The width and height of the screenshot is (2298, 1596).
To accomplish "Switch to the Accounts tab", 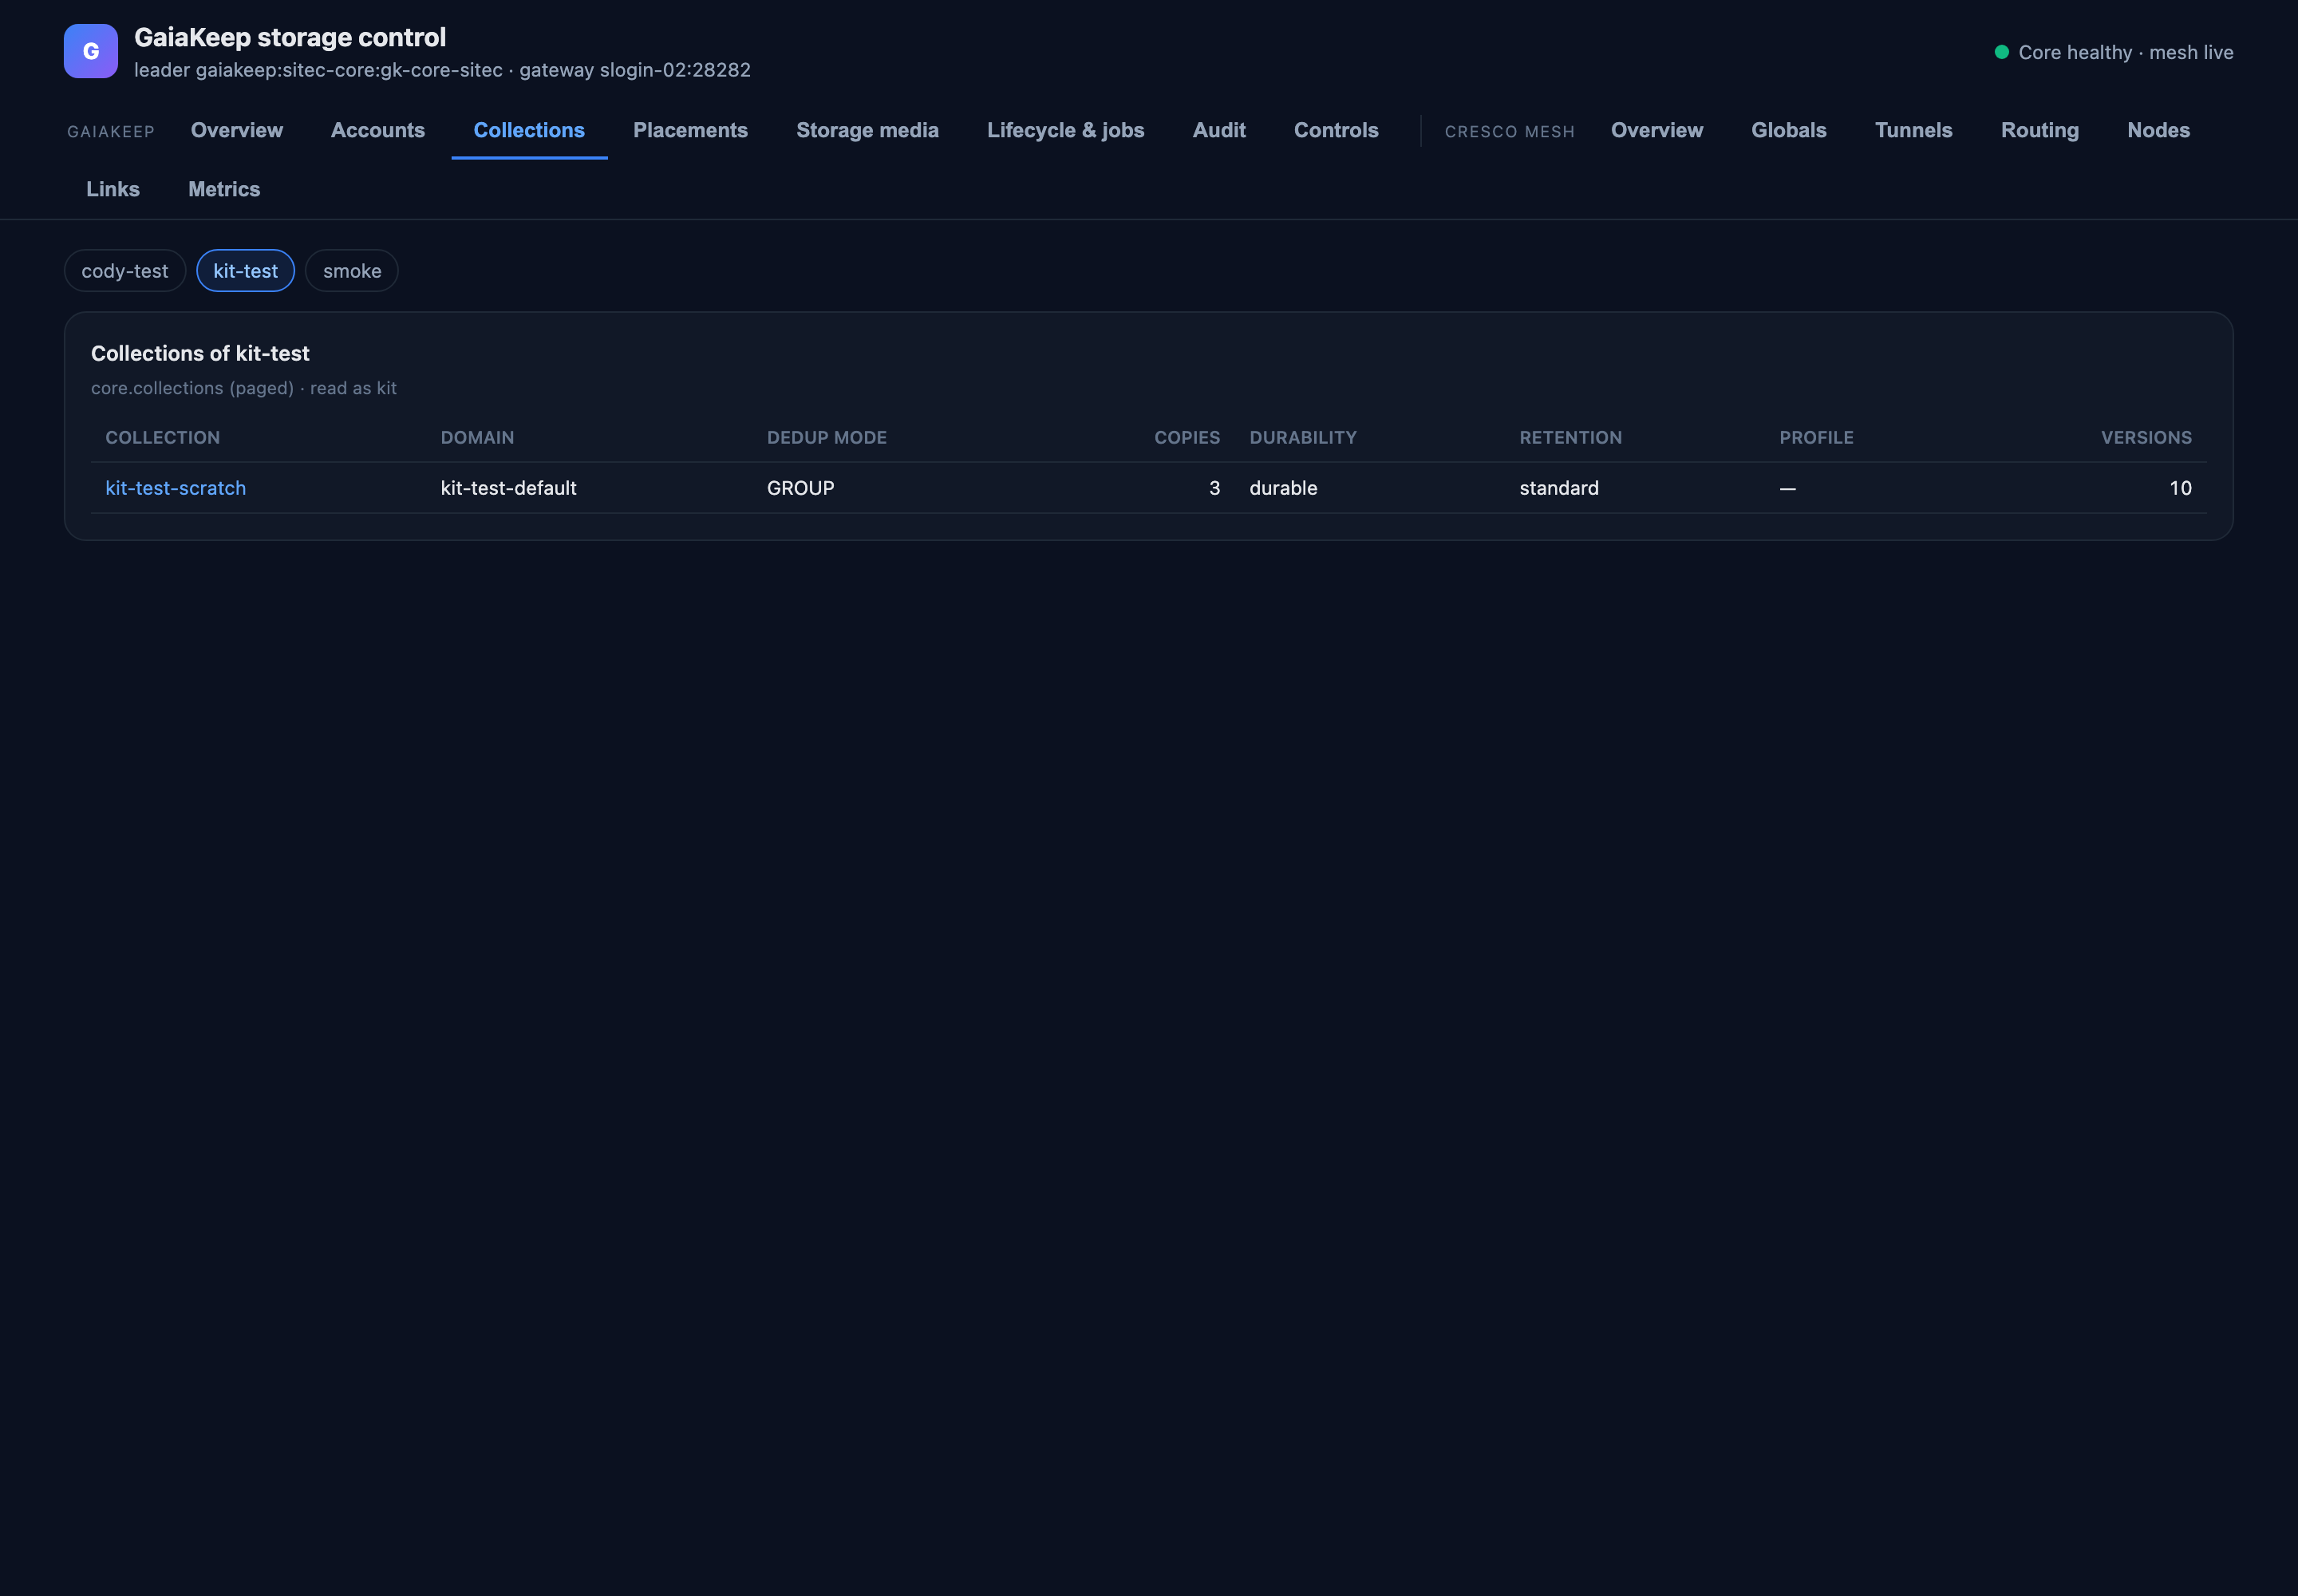I will tap(378, 130).
